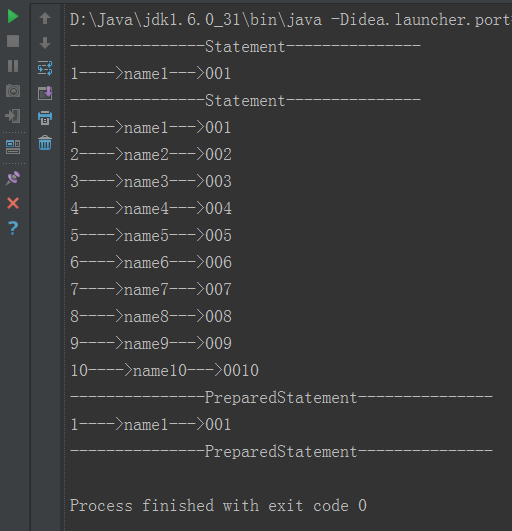The height and width of the screenshot is (531, 512).
Task: Click the last PreparedStatement separator line
Action: (x=281, y=451)
